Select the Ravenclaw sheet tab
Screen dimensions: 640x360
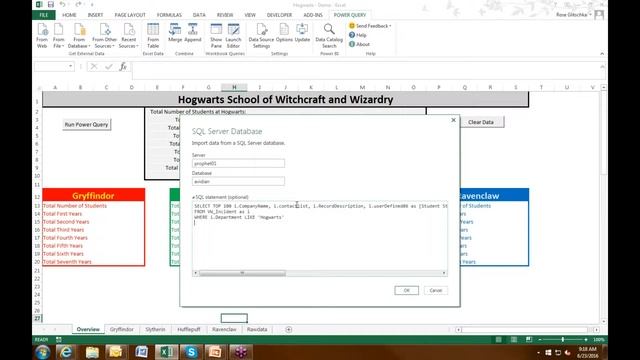tap(224, 329)
